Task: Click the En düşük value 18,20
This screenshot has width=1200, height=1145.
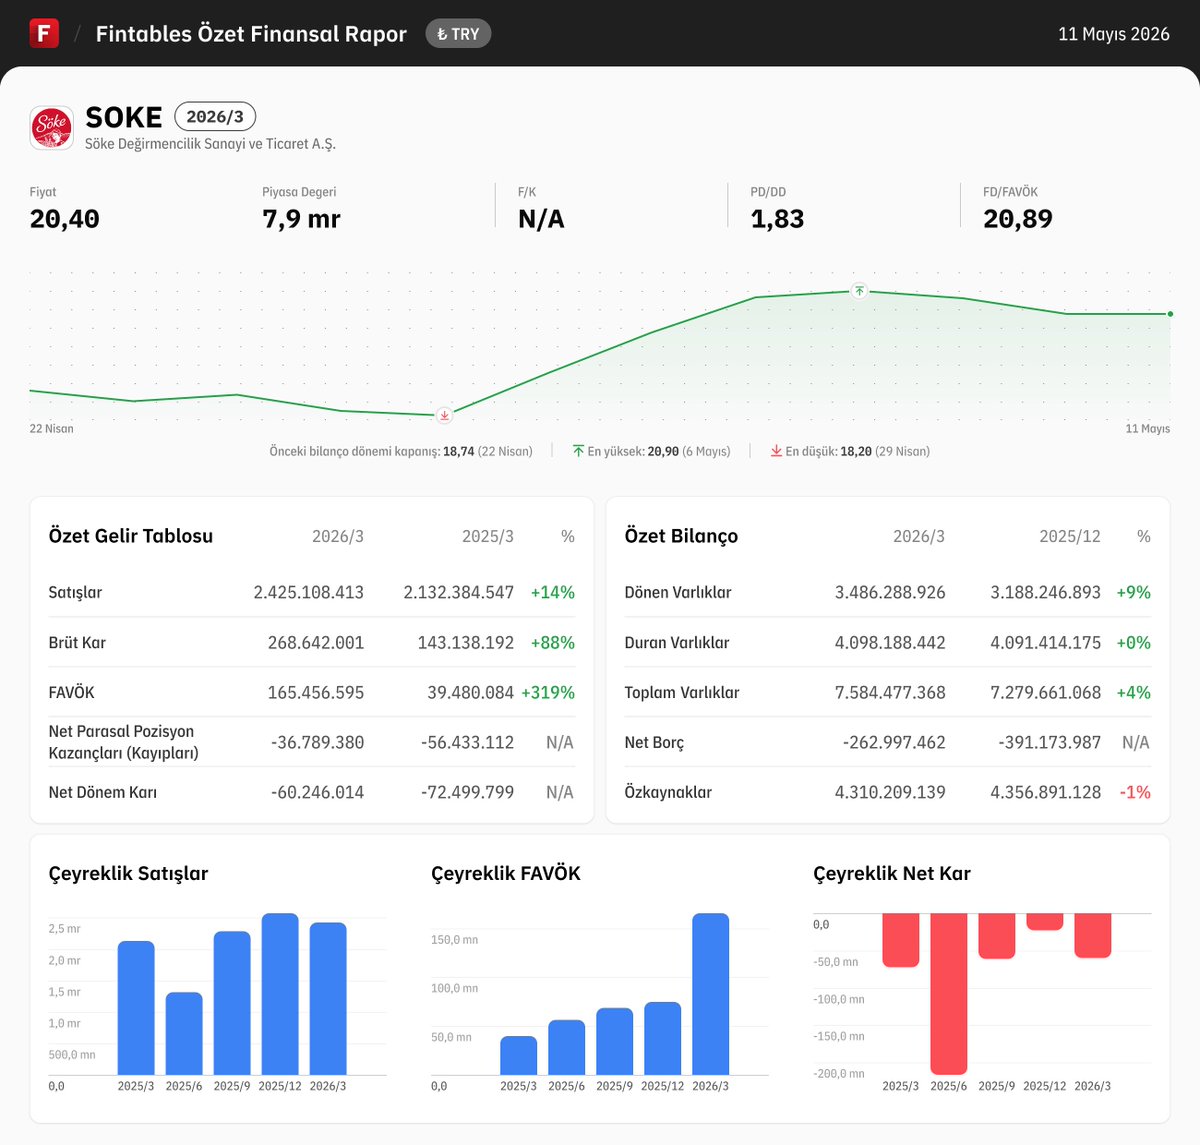Action: pyautogui.click(x=856, y=451)
